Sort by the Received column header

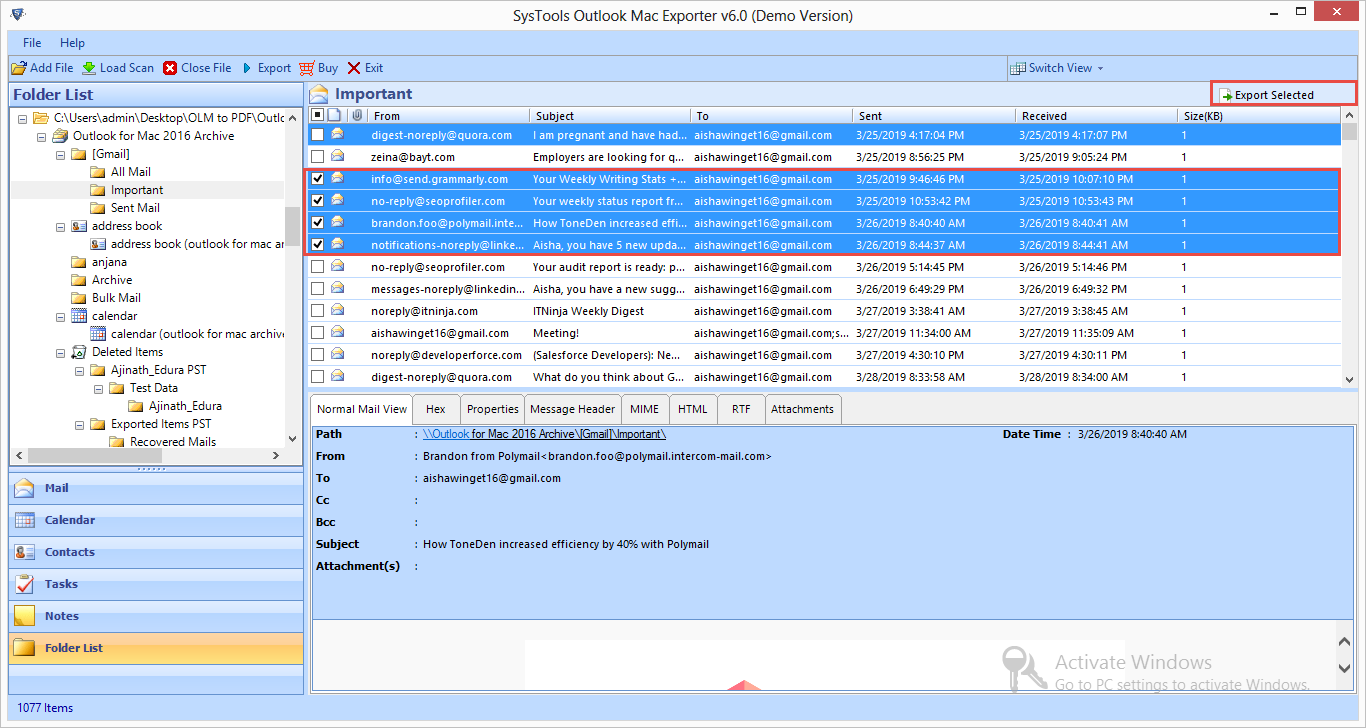1096,116
